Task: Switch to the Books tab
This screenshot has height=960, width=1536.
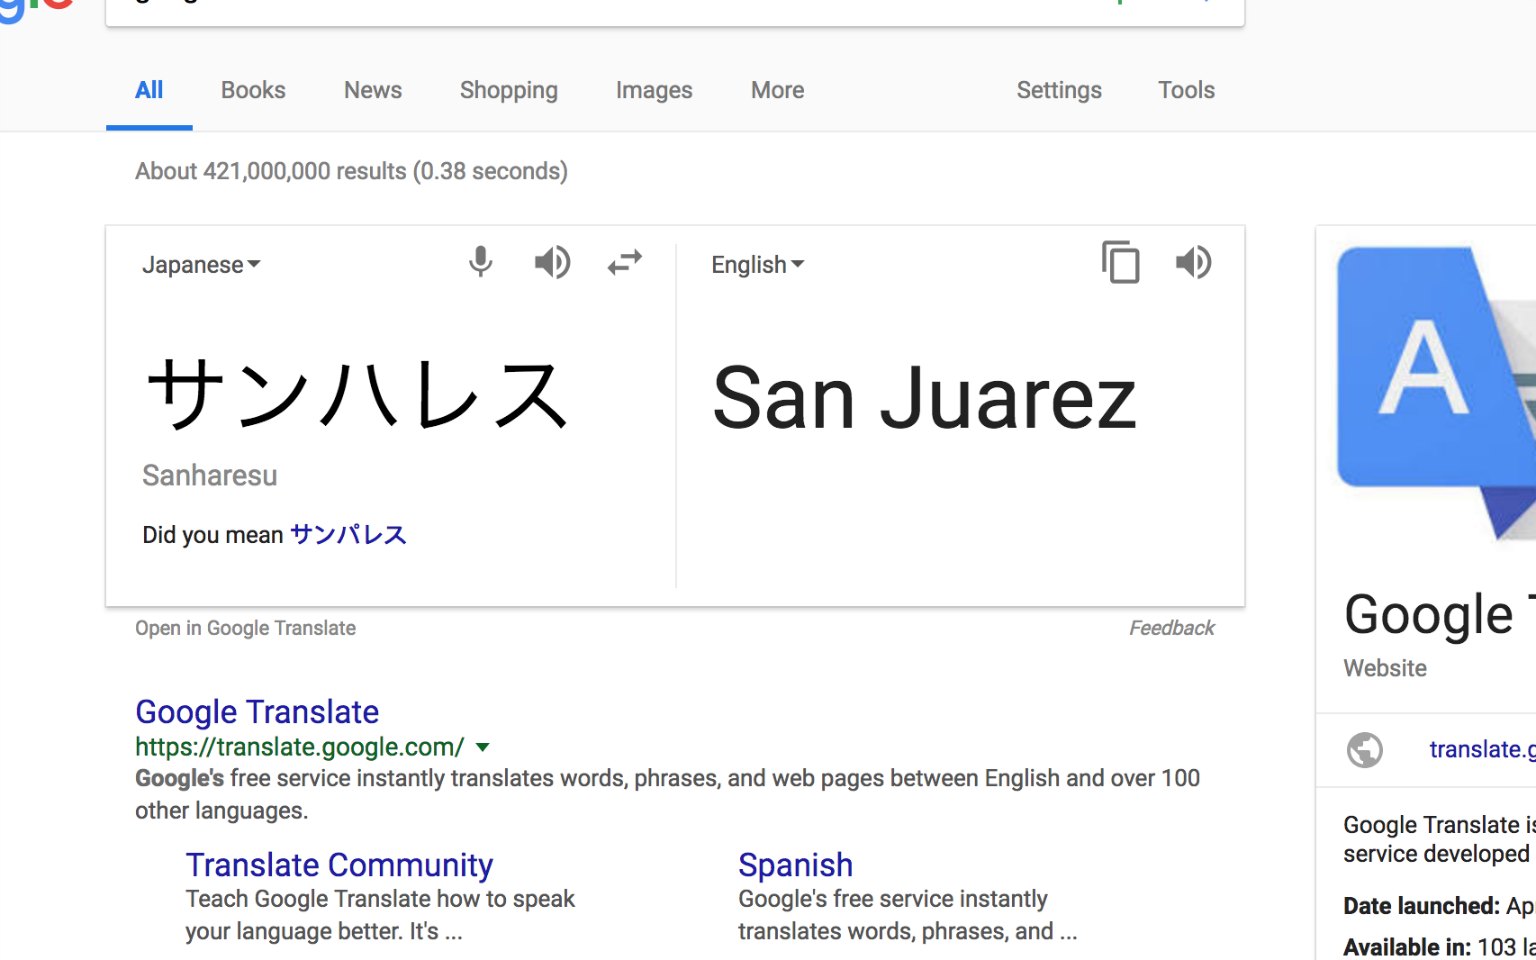Action: coord(253,90)
